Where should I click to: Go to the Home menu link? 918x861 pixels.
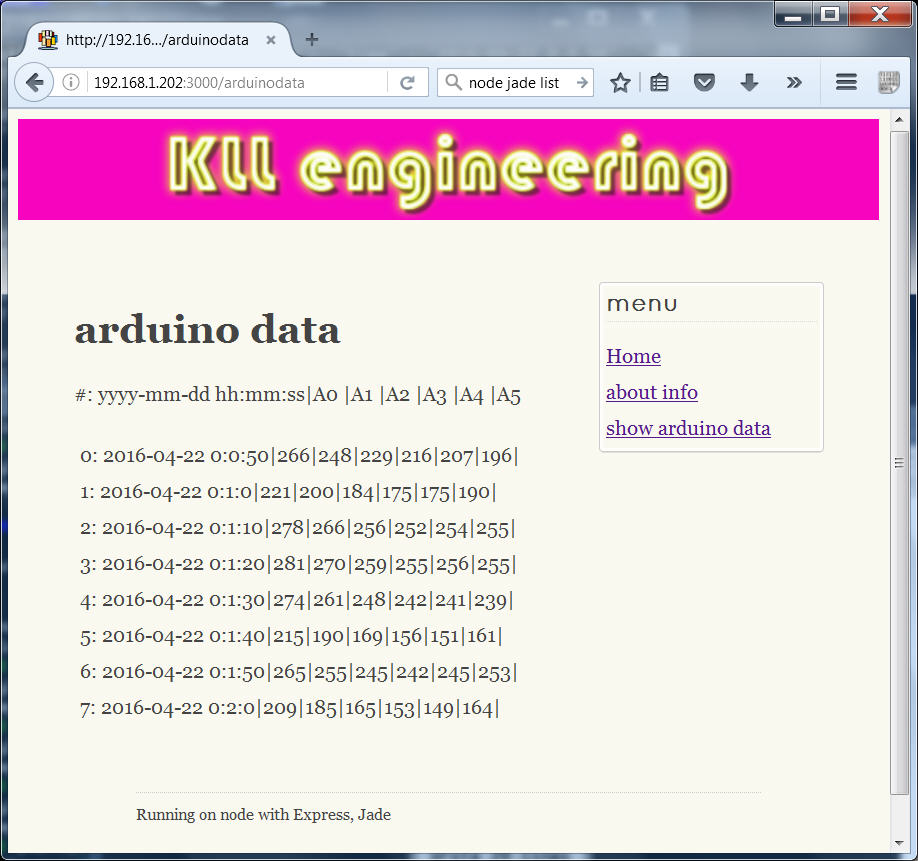click(x=633, y=357)
